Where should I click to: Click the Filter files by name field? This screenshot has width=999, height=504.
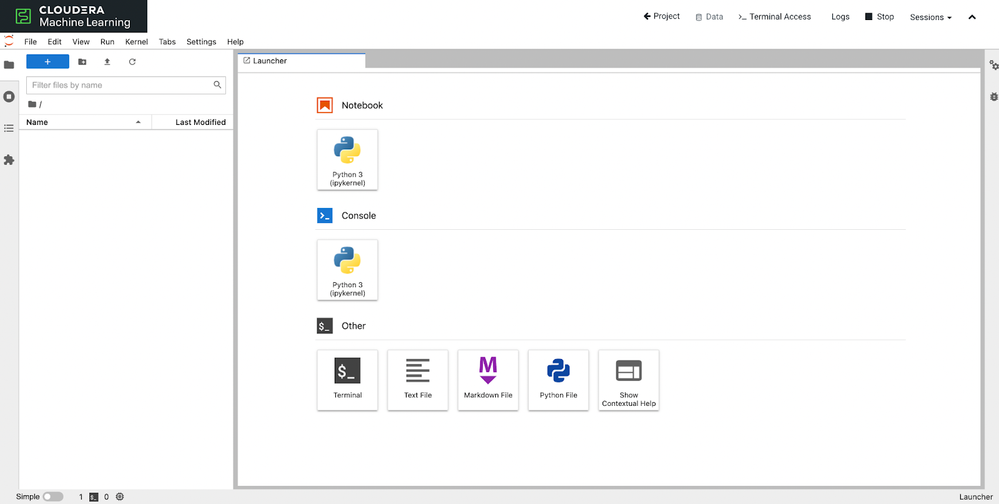126,85
